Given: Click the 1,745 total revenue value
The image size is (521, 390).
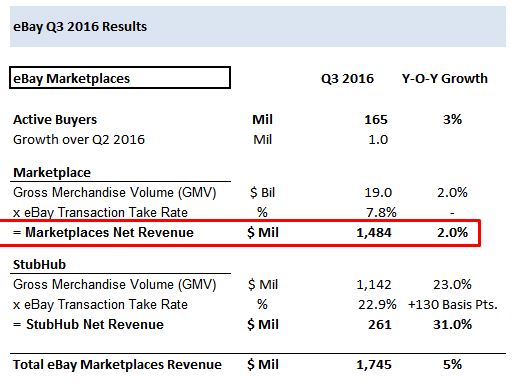Looking at the screenshot, I should 374,365.
